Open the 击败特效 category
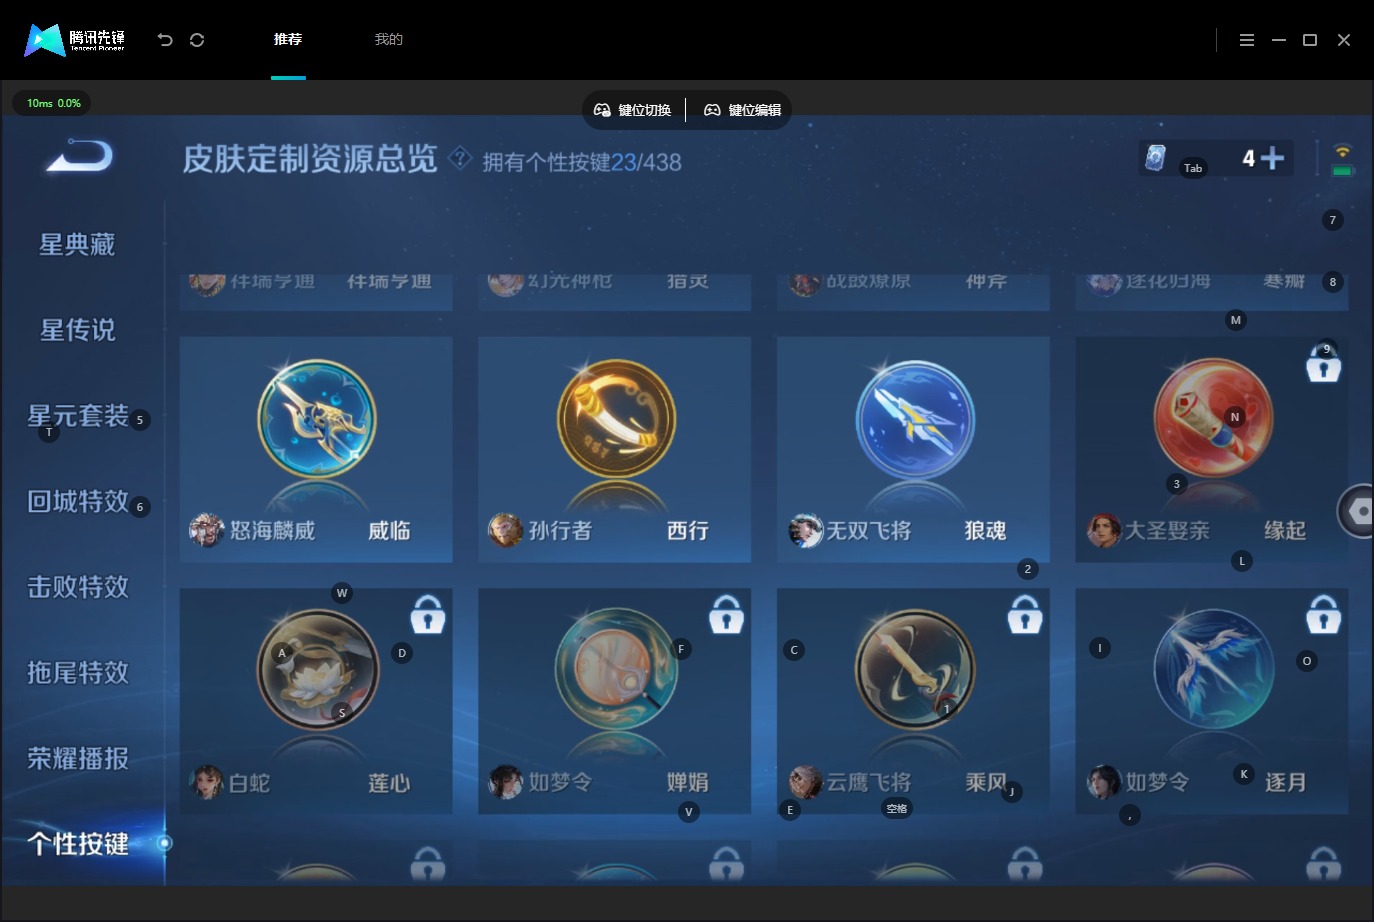 click(x=78, y=587)
